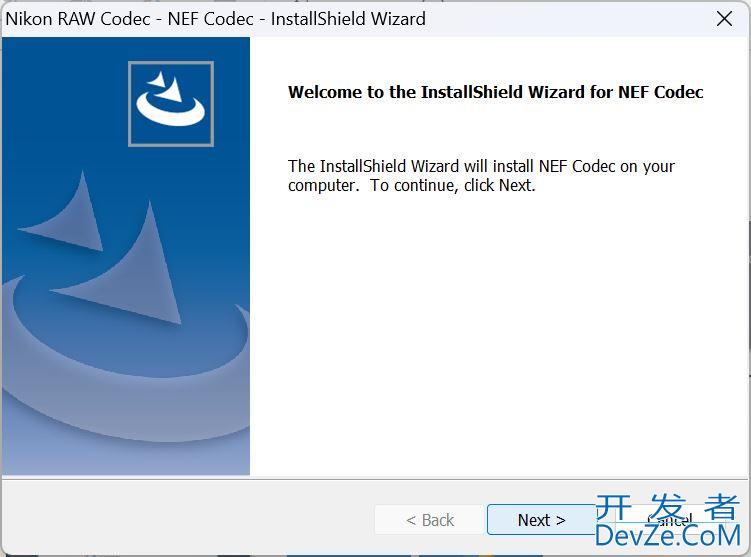Cancel the NEF Codec installation
751x557 pixels.
670,520
